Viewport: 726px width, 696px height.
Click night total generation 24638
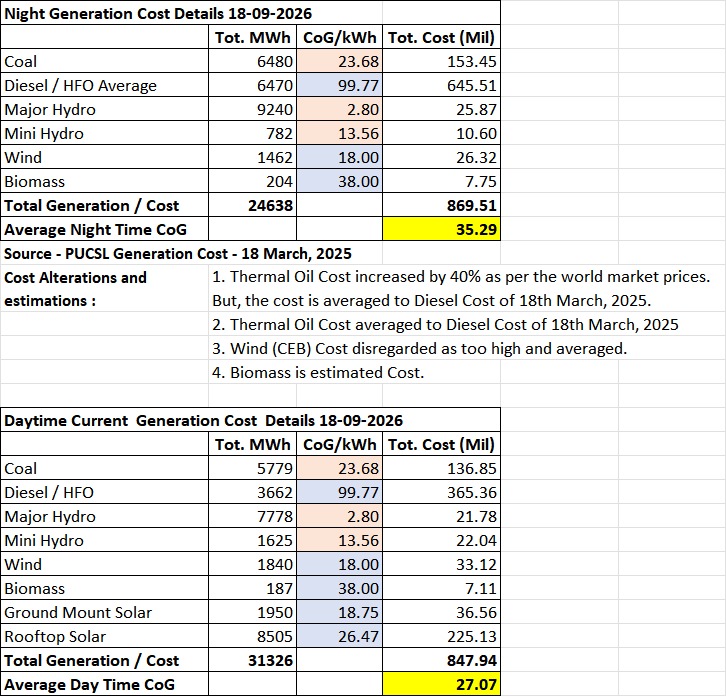tap(252, 206)
